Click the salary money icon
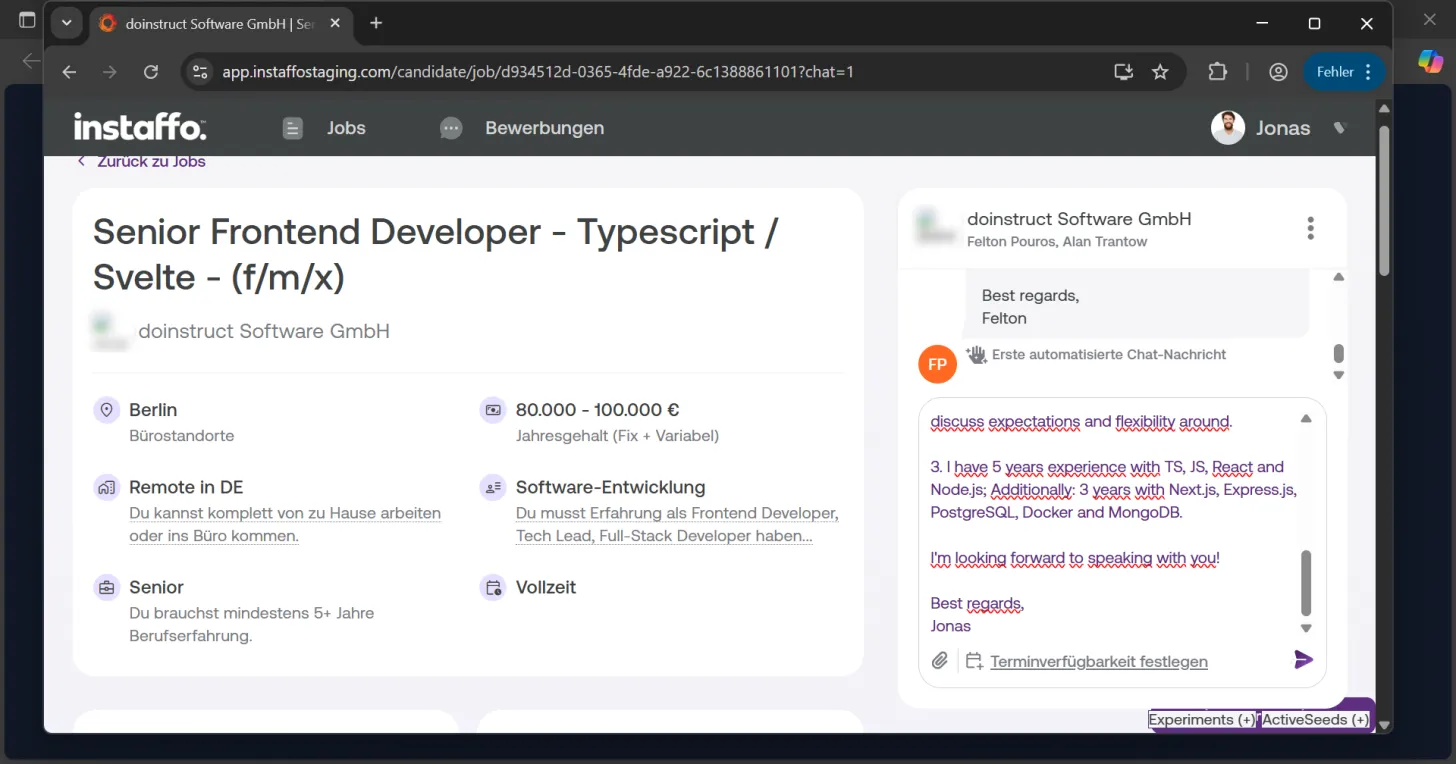The image size is (1456, 764). tap(493, 410)
